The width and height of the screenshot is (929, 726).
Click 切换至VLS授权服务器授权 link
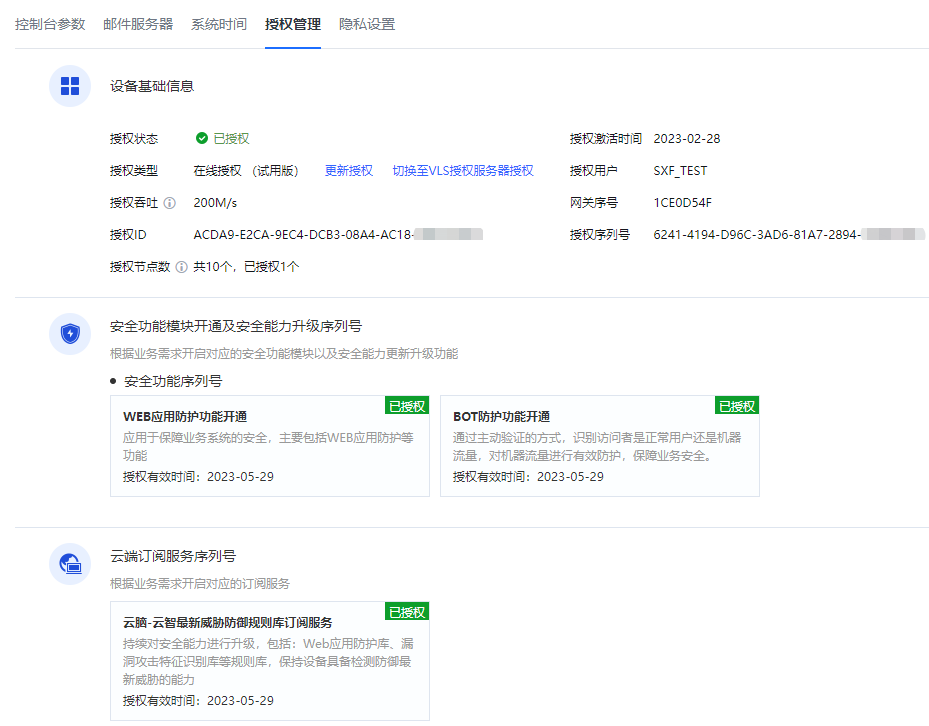pyautogui.click(x=463, y=171)
